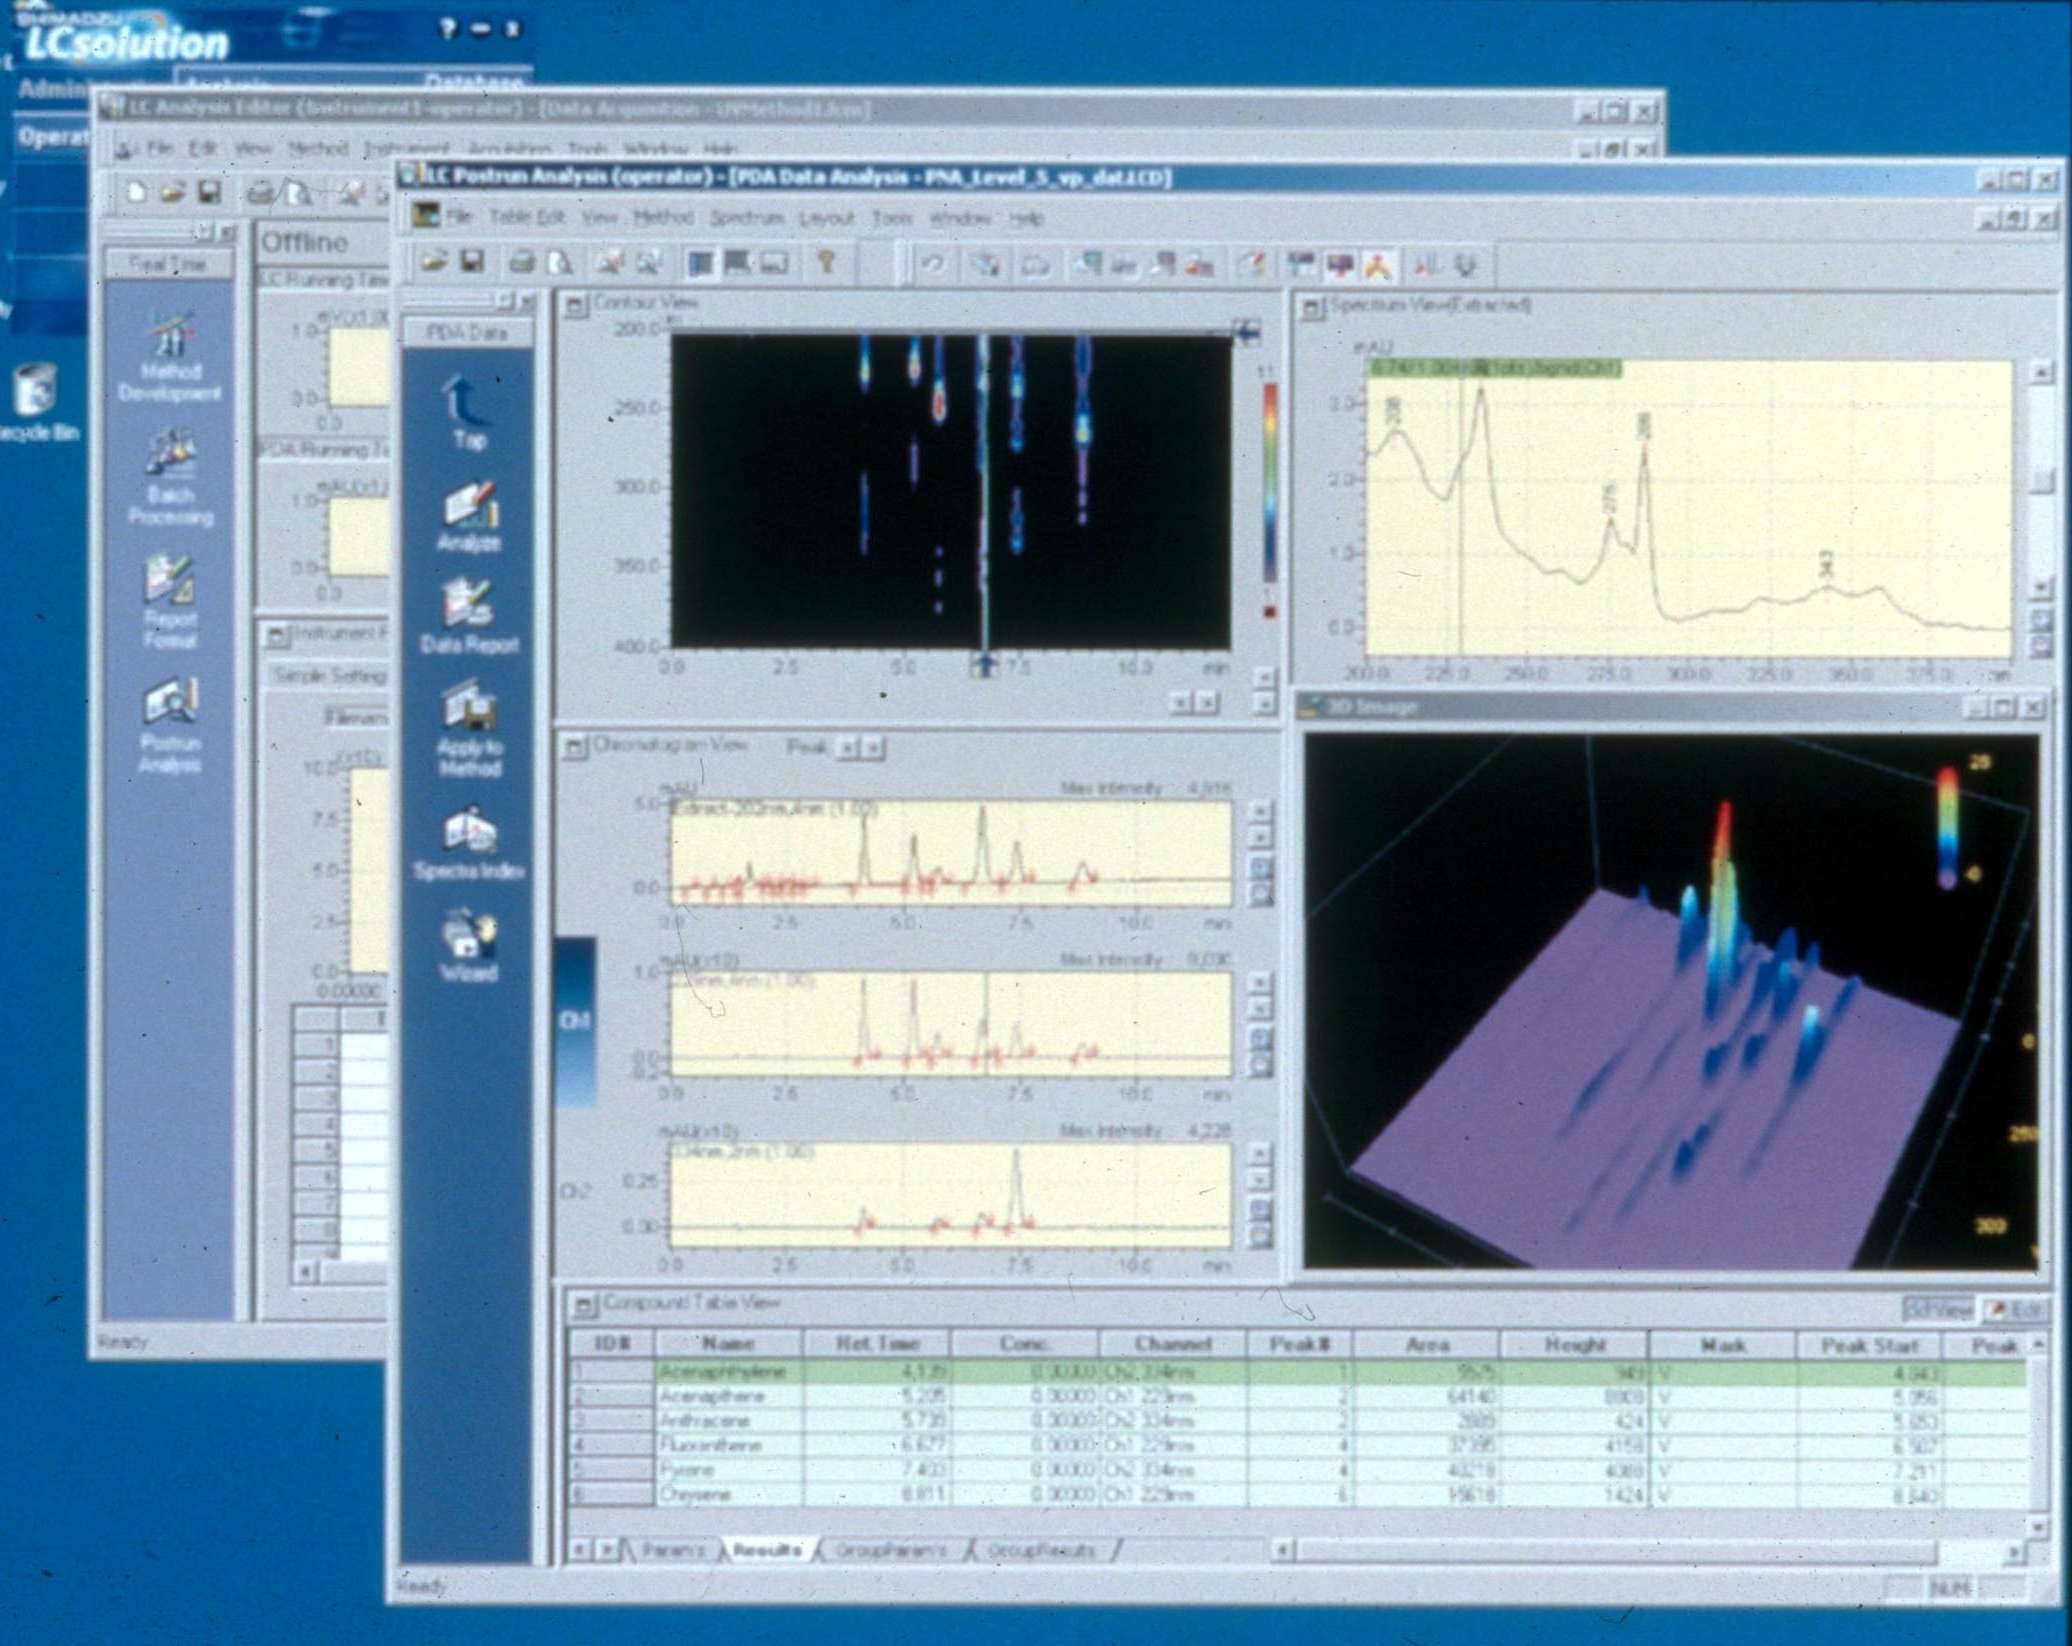The width and height of the screenshot is (2072, 1646).
Task: Open Data Report in the sidebar
Action: (x=469, y=616)
